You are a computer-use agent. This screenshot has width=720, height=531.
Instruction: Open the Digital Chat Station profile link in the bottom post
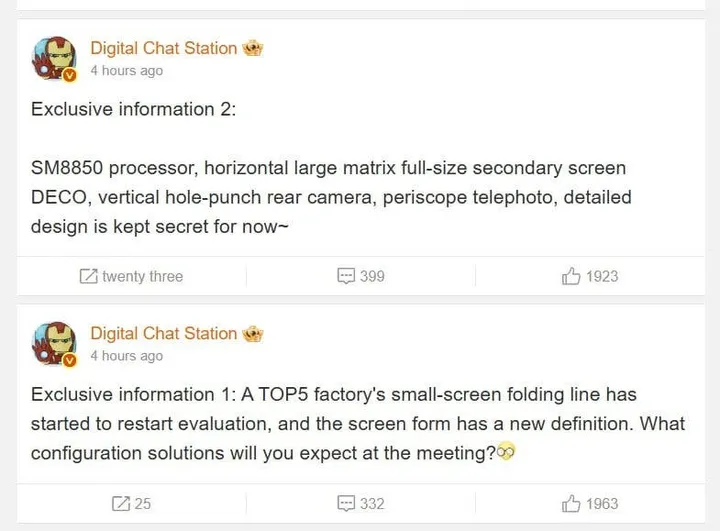(164, 333)
